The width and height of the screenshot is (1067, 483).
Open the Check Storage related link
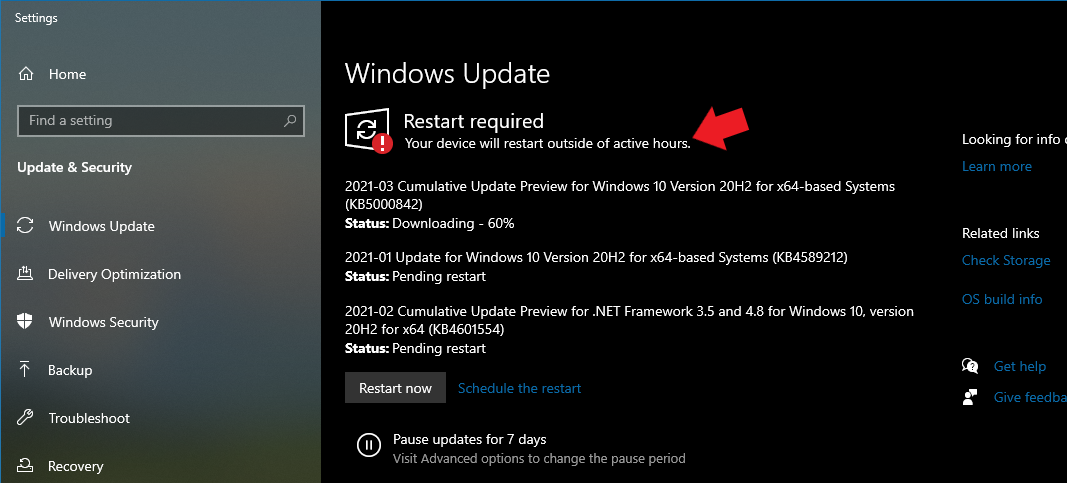point(1006,261)
